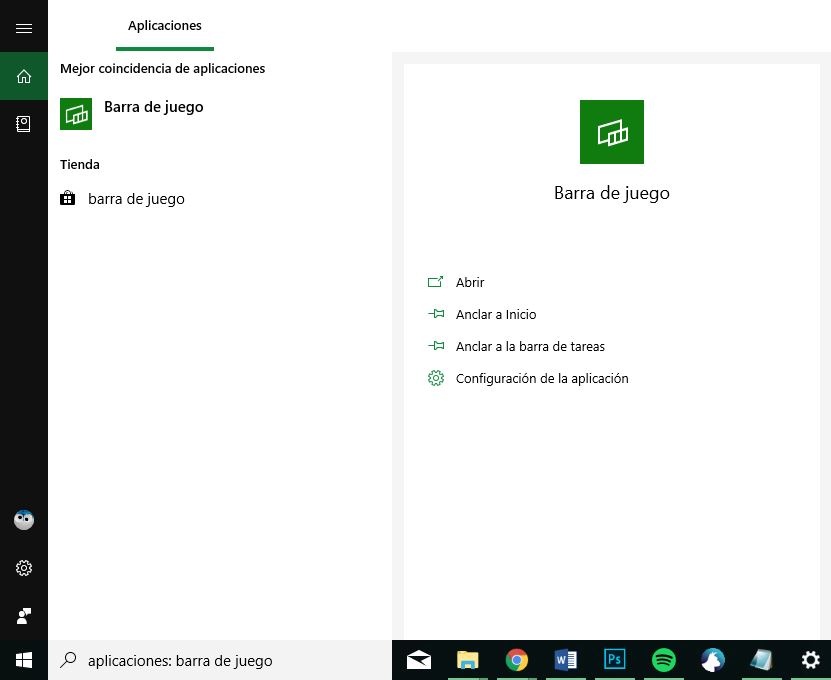Click the Mejor coincidencia de aplicaciones heading
831x680 pixels.
click(162, 68)
